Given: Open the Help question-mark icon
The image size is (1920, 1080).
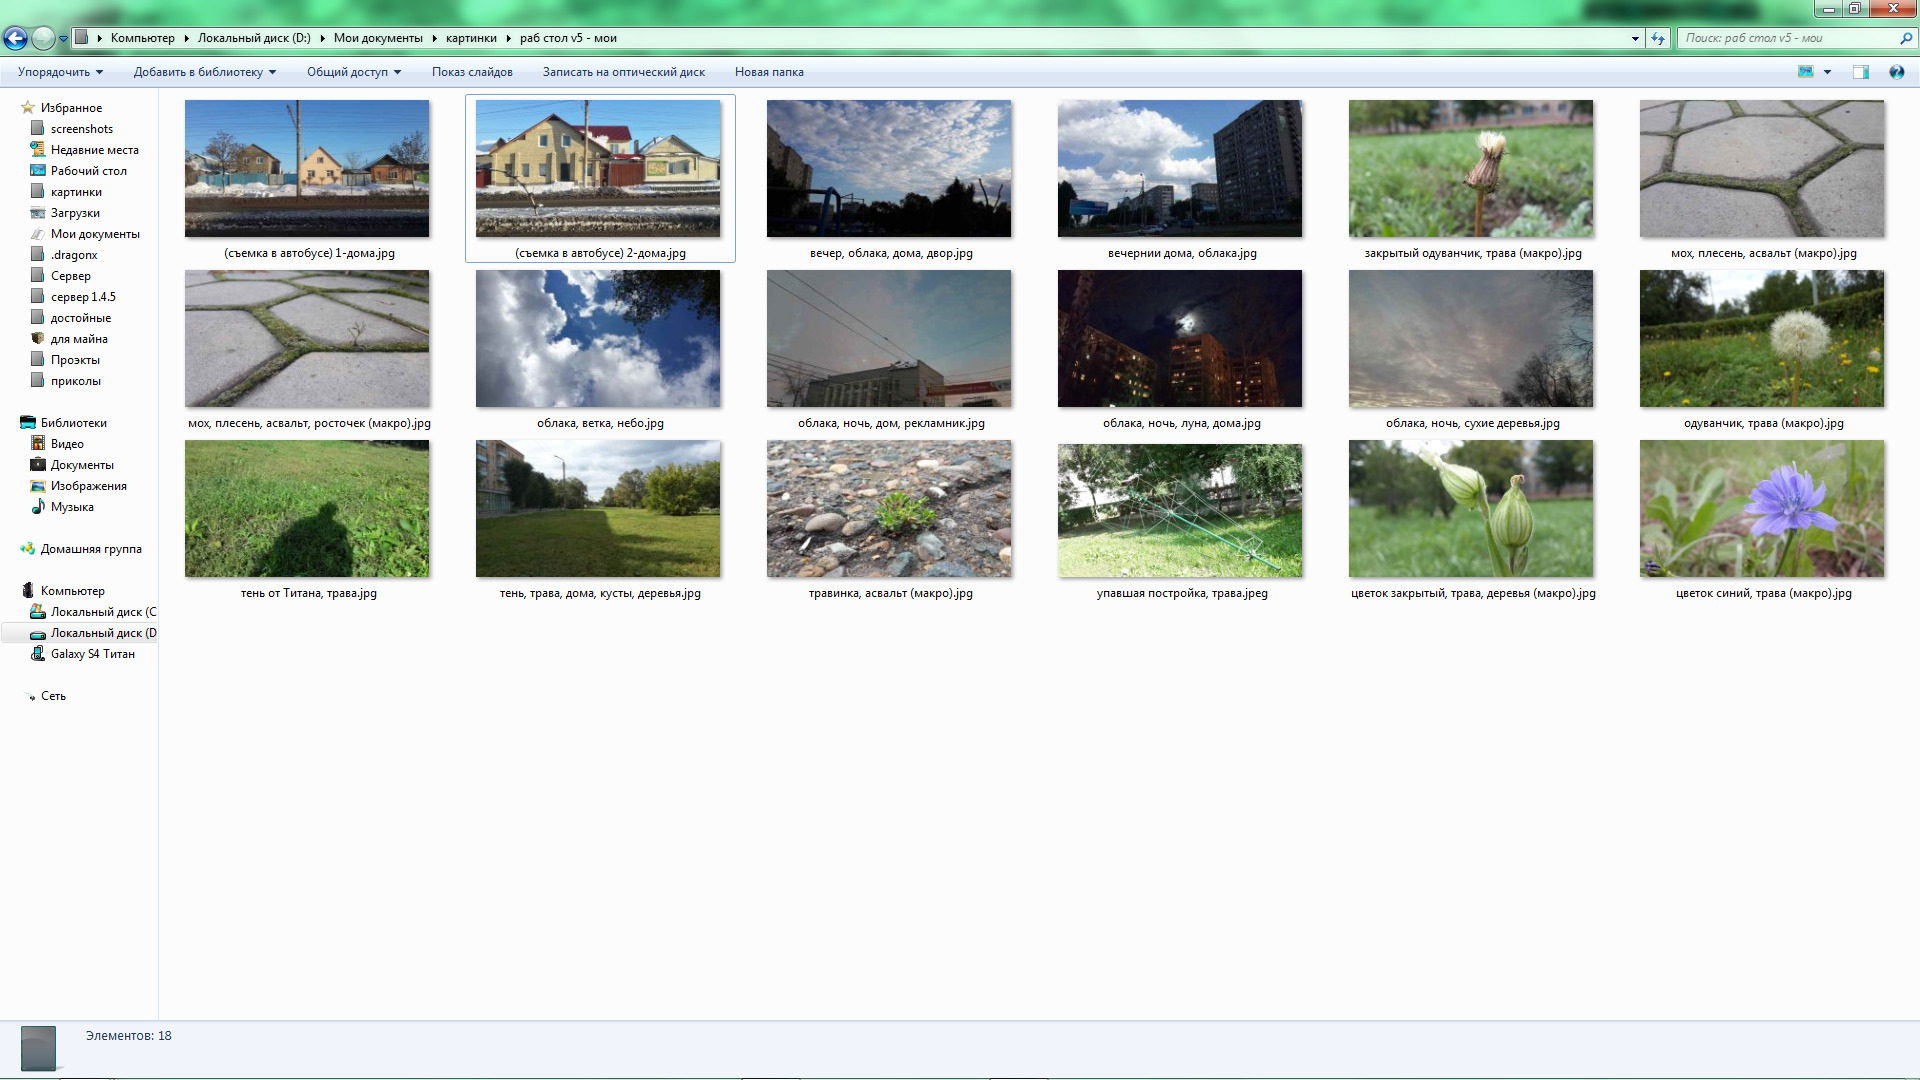Looking at the screenshot, I should pyautogui.click(x=1896, y=72).
